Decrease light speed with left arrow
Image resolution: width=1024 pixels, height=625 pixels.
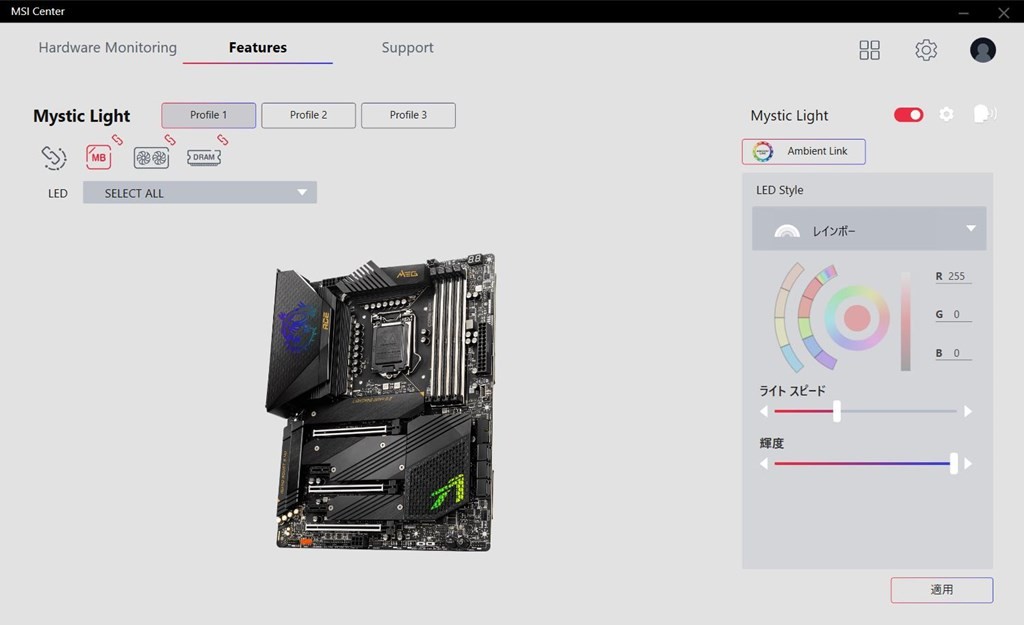point(764,411)
